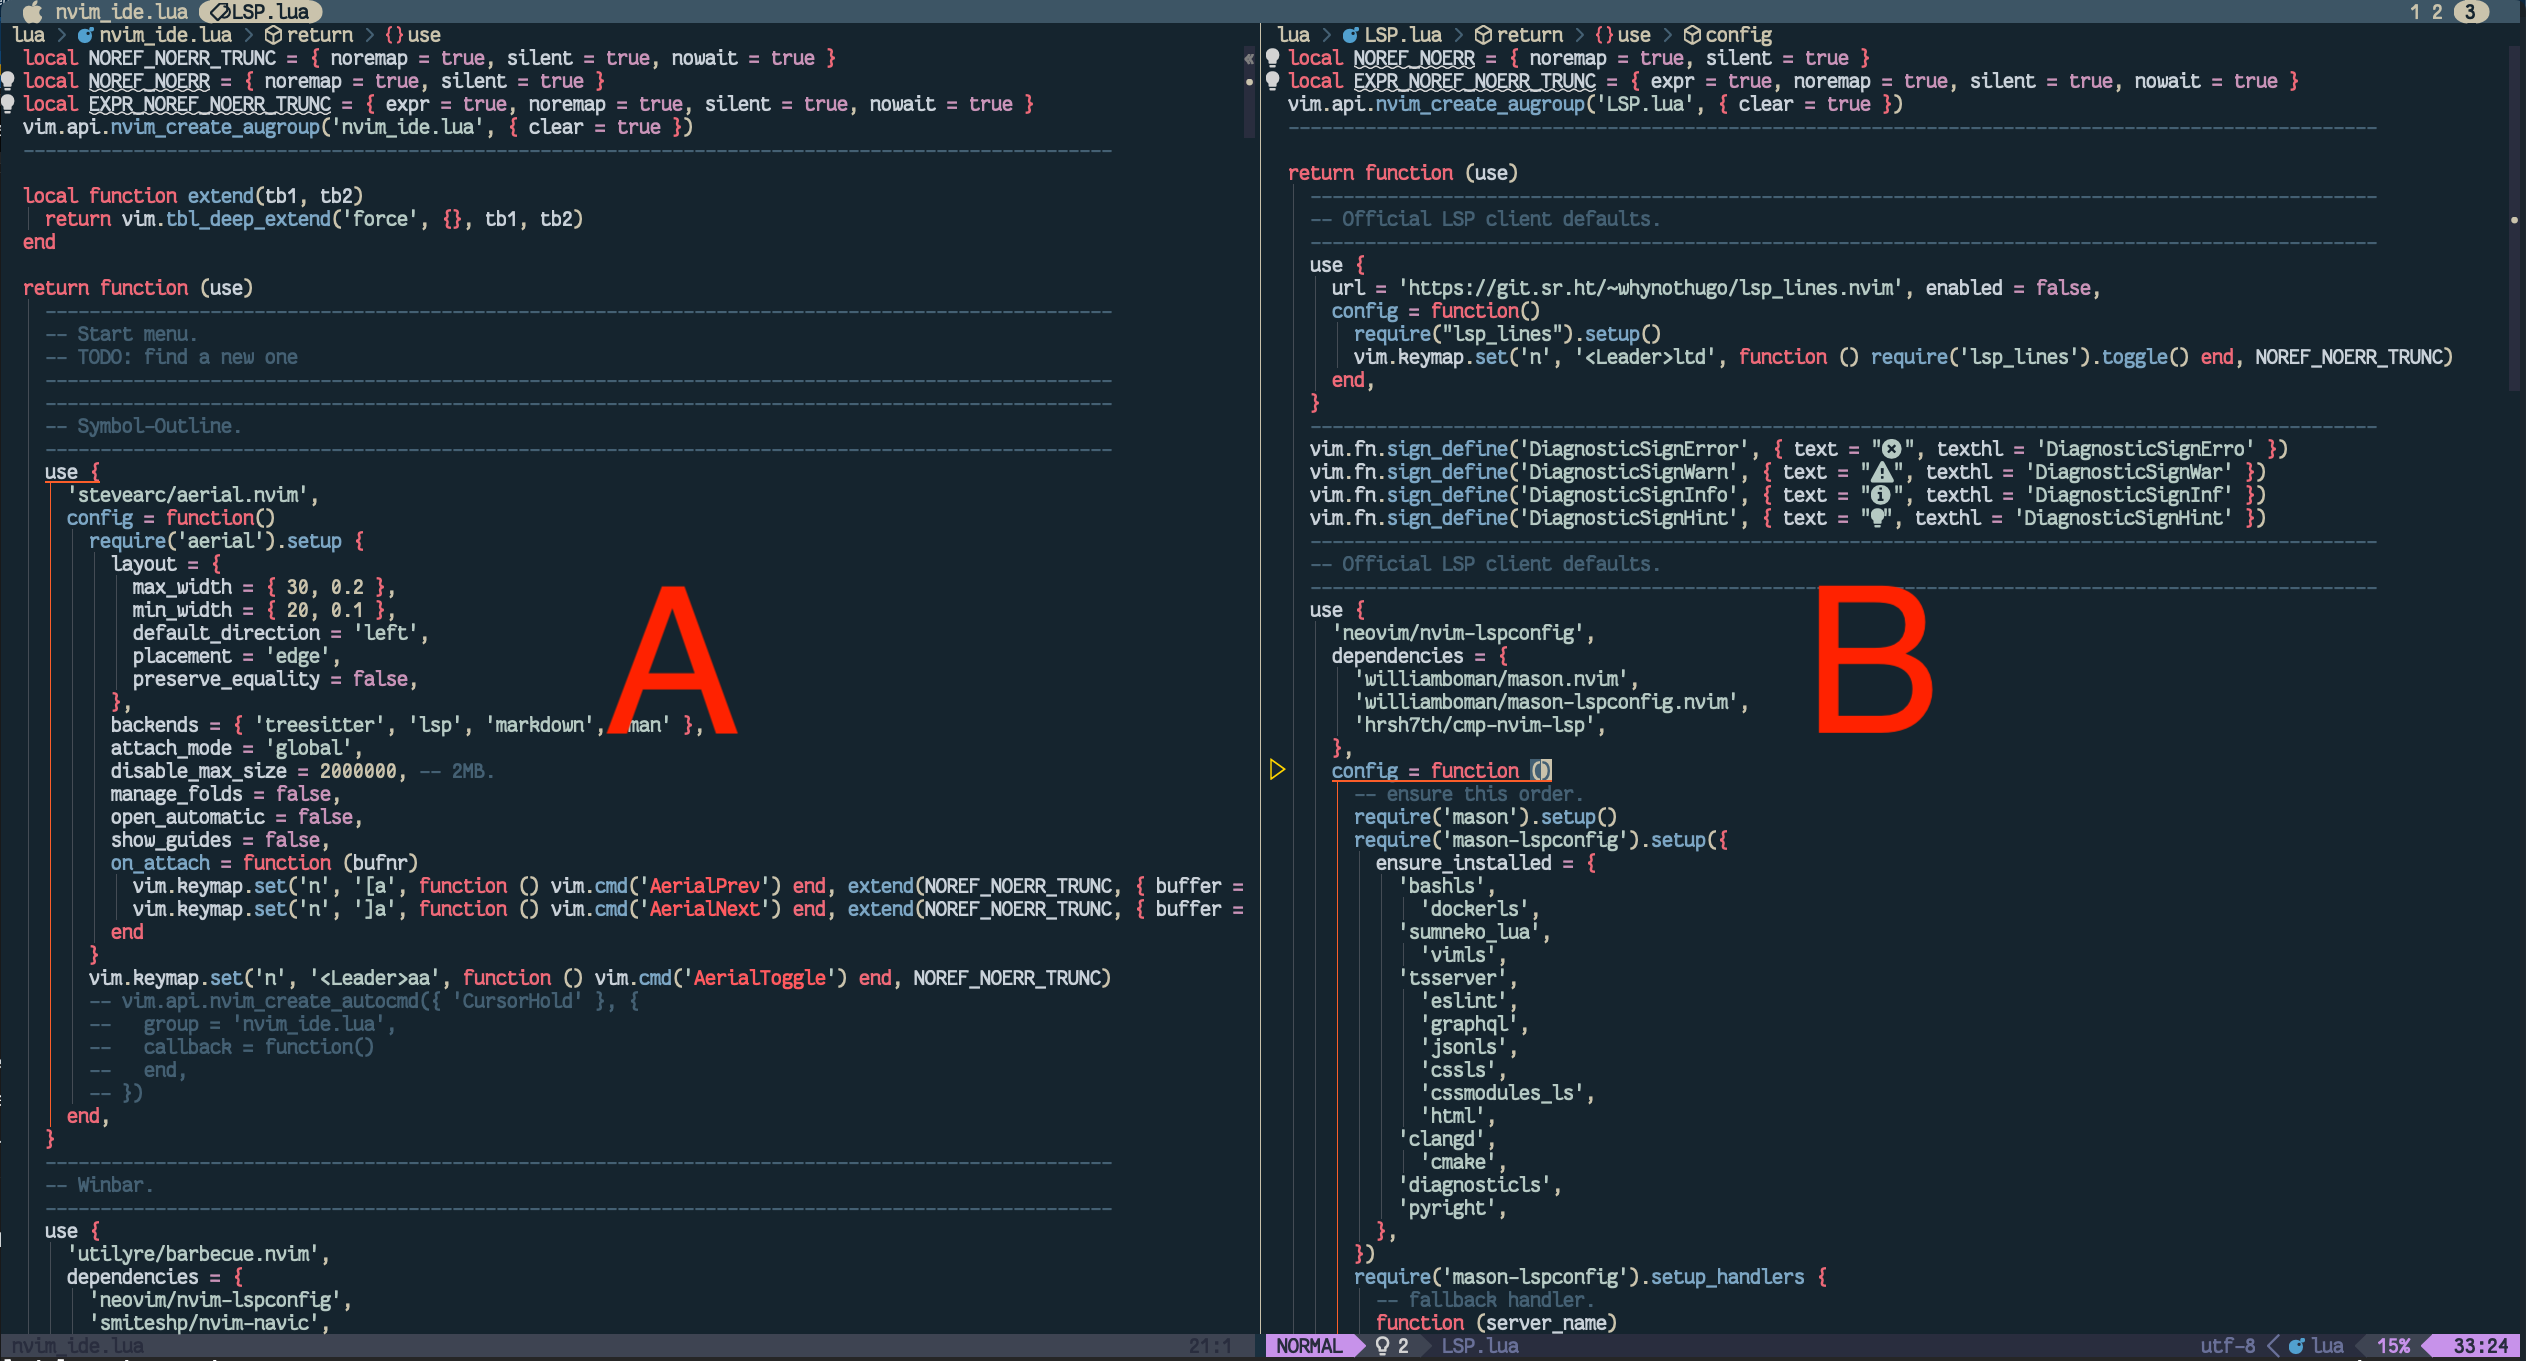2526x1361 pixels.
Task: Click lightbulb beside right pane EXPR_NOREF_NOERR_TRUNC line
Action: 1273,81
